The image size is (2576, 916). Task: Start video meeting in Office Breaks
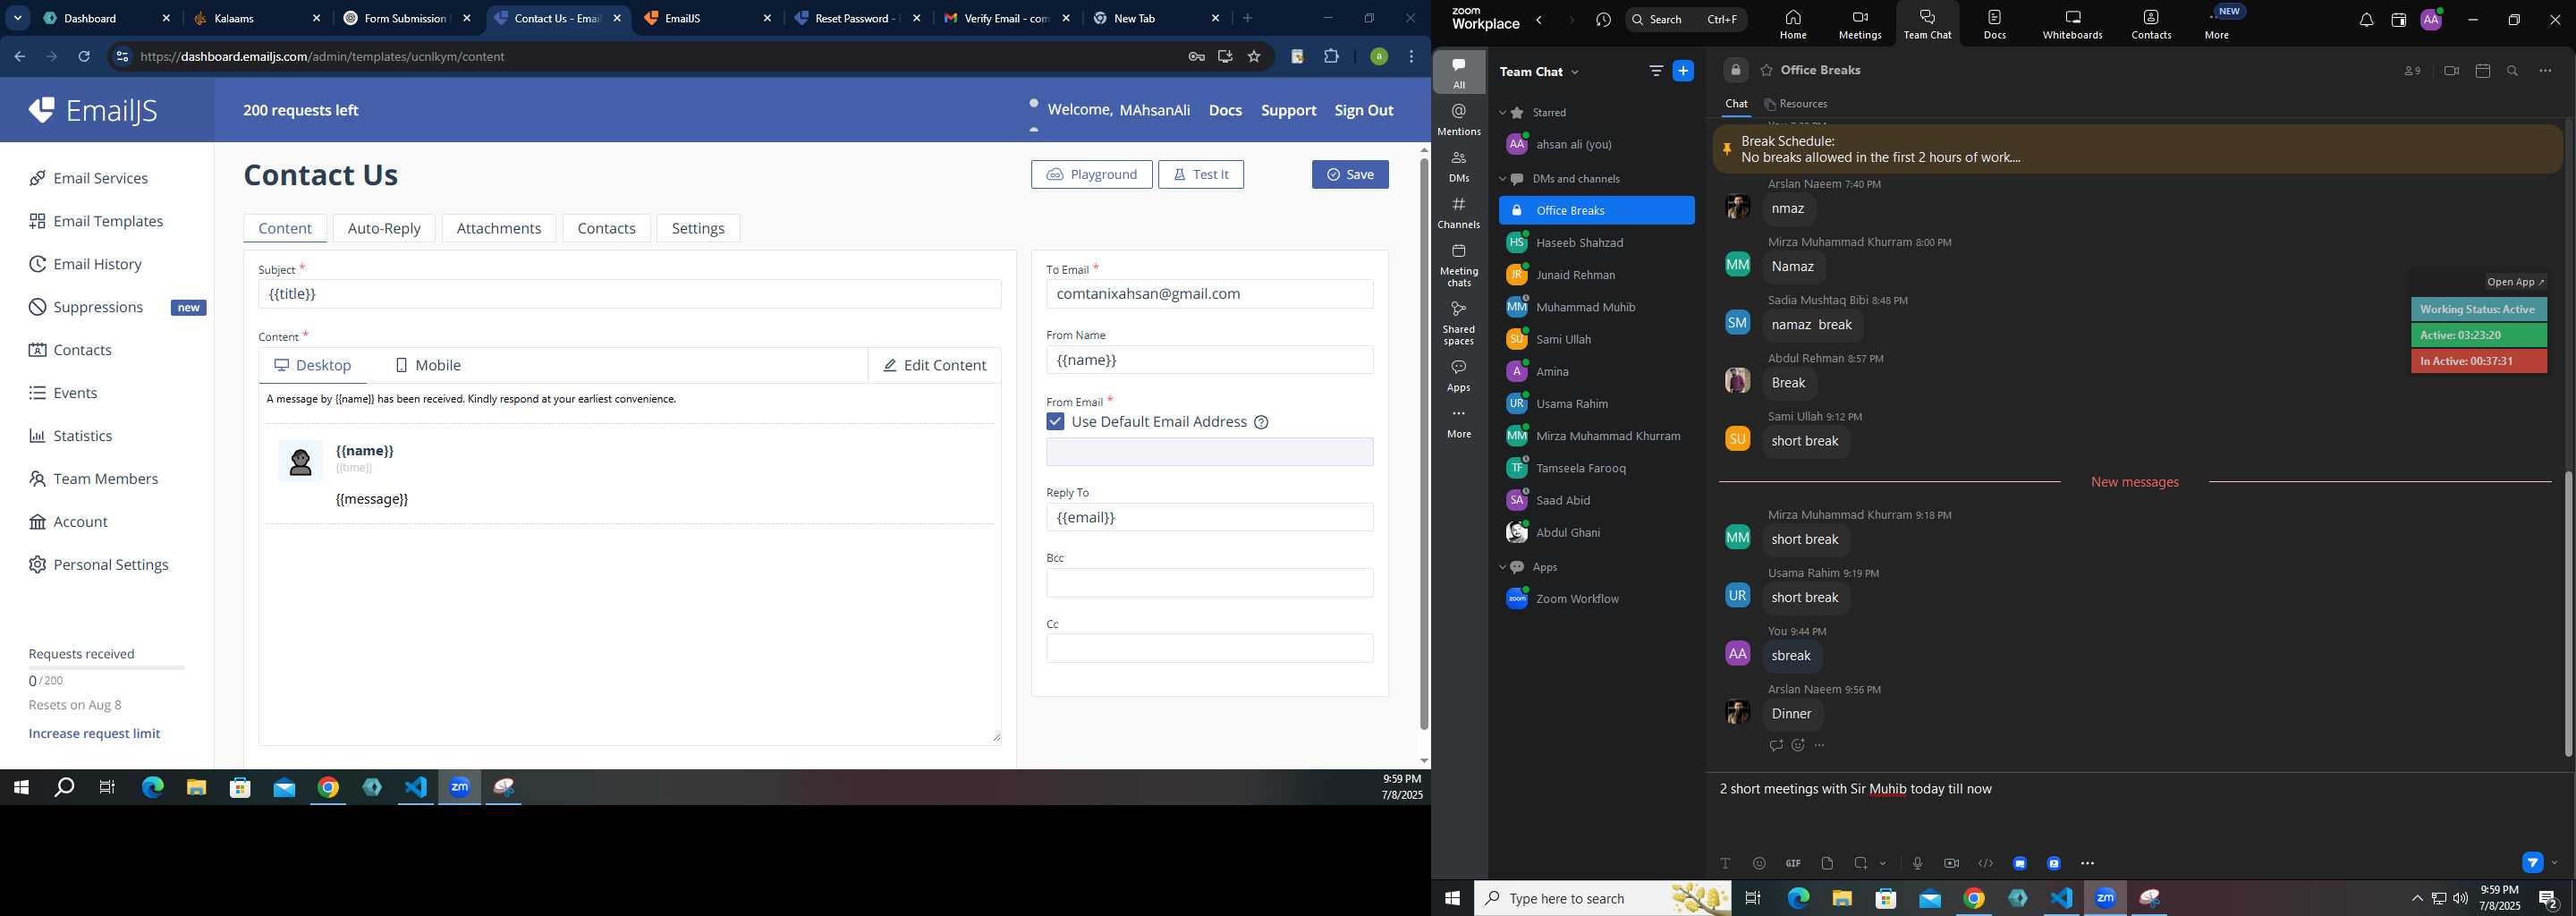point(2450,71)
